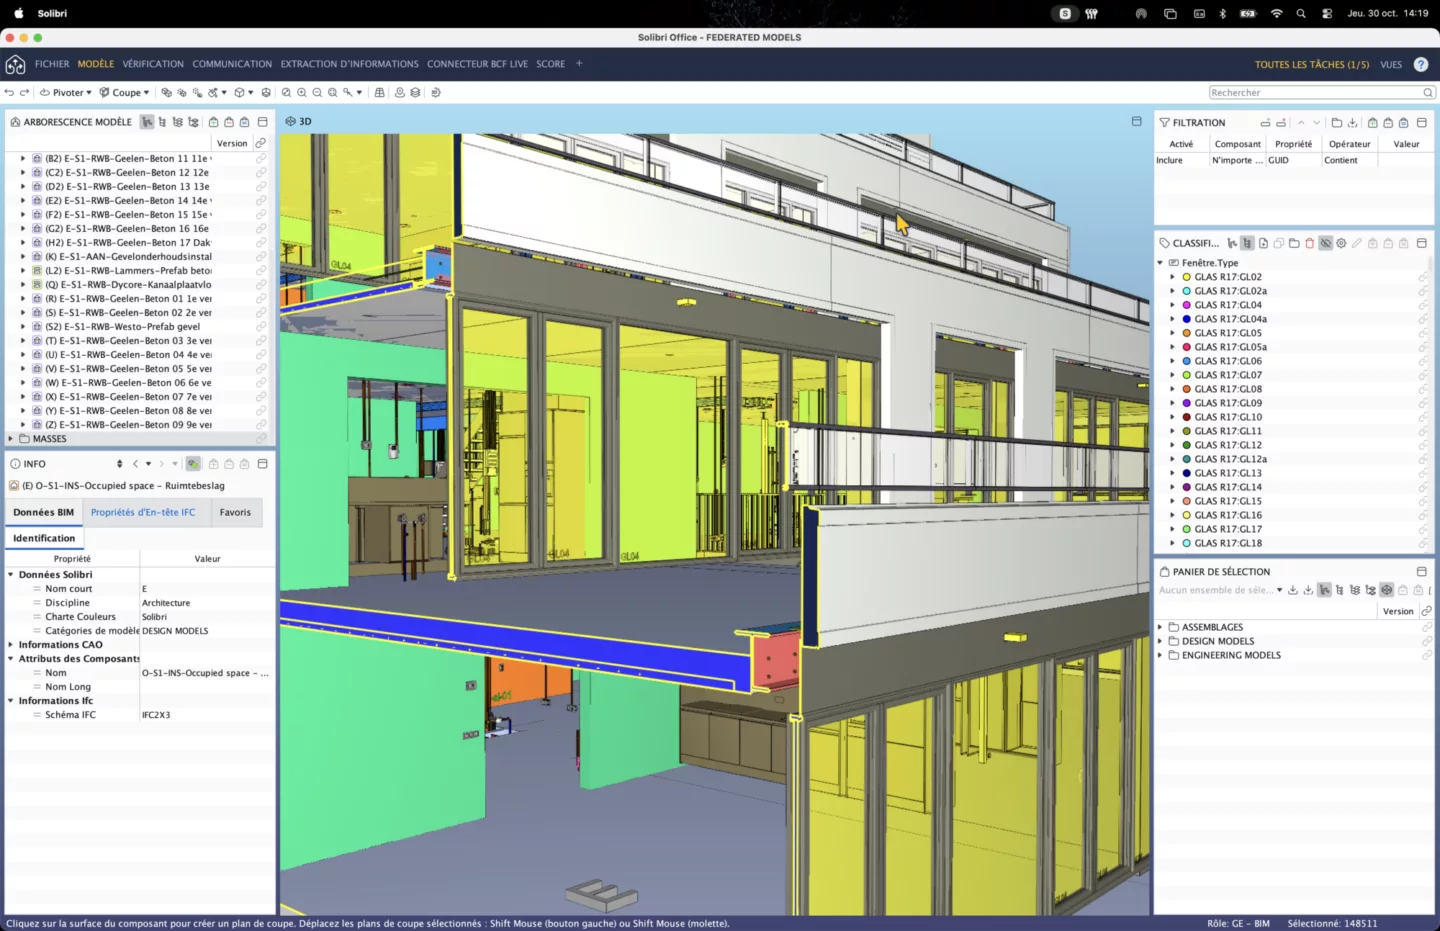This screenshot has width=1440, height=931.
Task: Click the help question mark icon
Action: [x=1421, y=64]
